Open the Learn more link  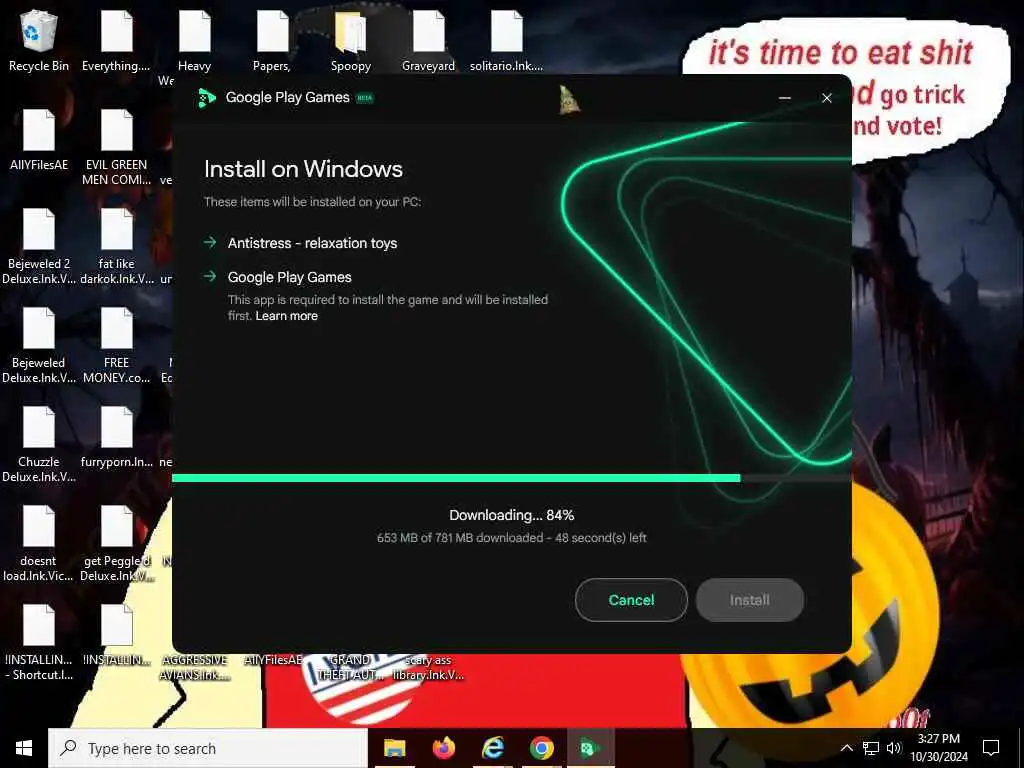coord(286,316)
